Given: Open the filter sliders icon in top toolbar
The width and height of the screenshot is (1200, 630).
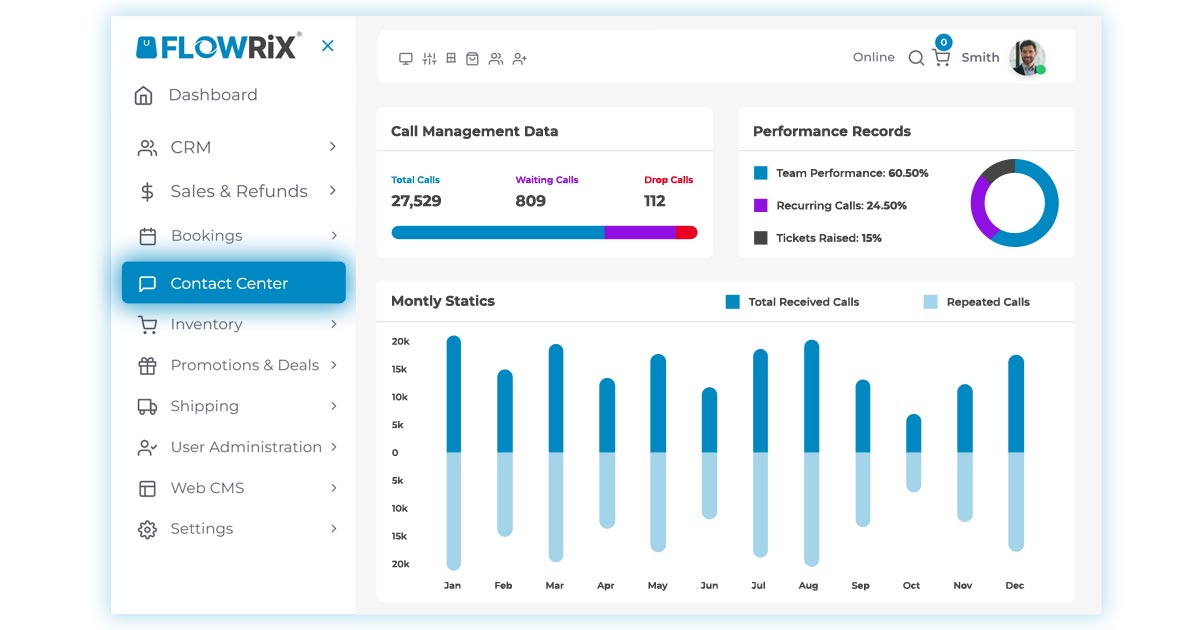Looking at the screenshot, I should pos(428,58).
